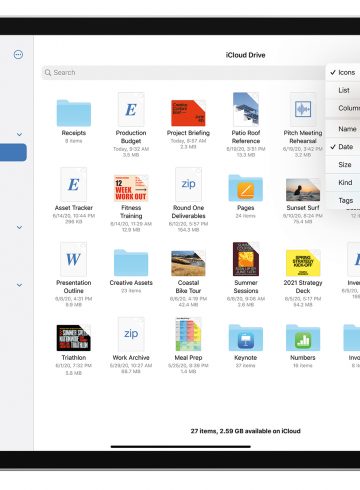Open the 2021 Strategy Deck
The height and width of the screenshot is (490, 360).
point(303,263)
